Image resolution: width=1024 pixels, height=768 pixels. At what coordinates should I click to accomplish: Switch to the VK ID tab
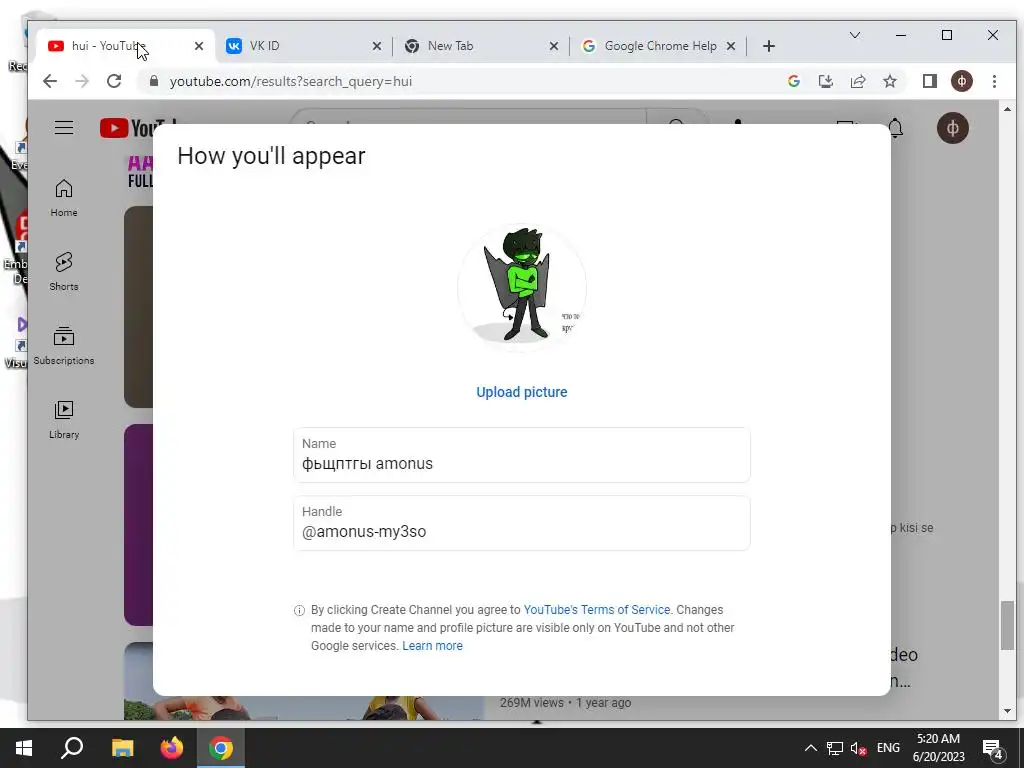click(293, 46)
